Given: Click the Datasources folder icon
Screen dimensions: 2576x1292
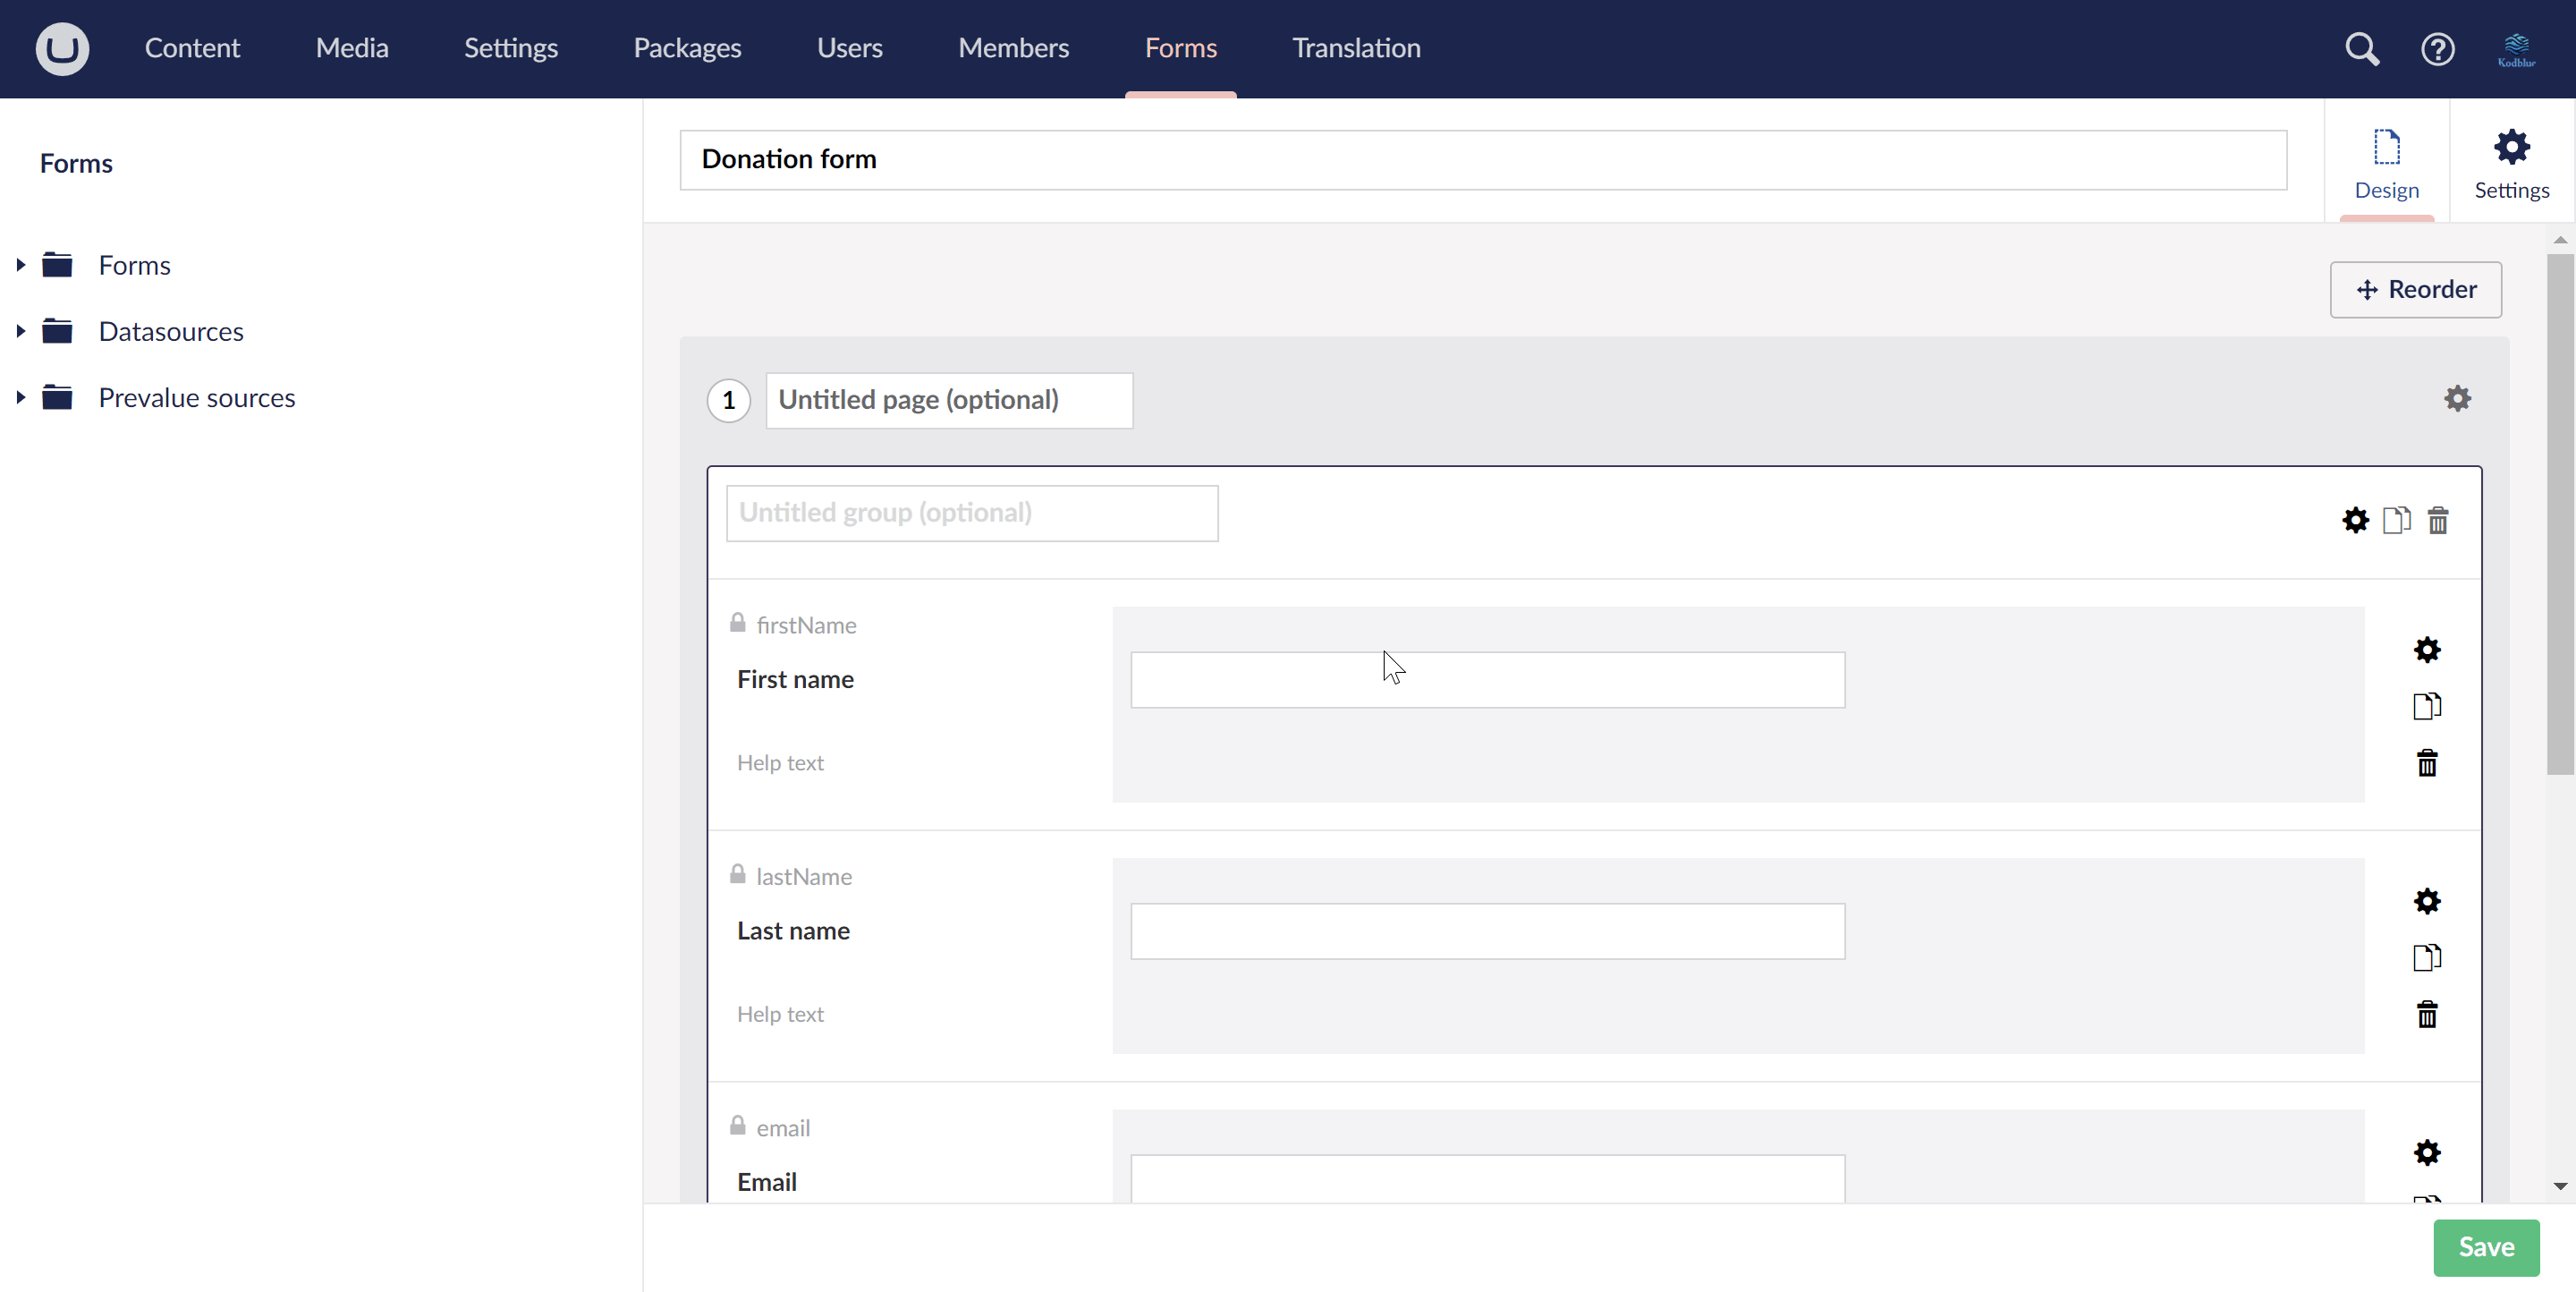Looking at the screenshot, I should point(57,331).
